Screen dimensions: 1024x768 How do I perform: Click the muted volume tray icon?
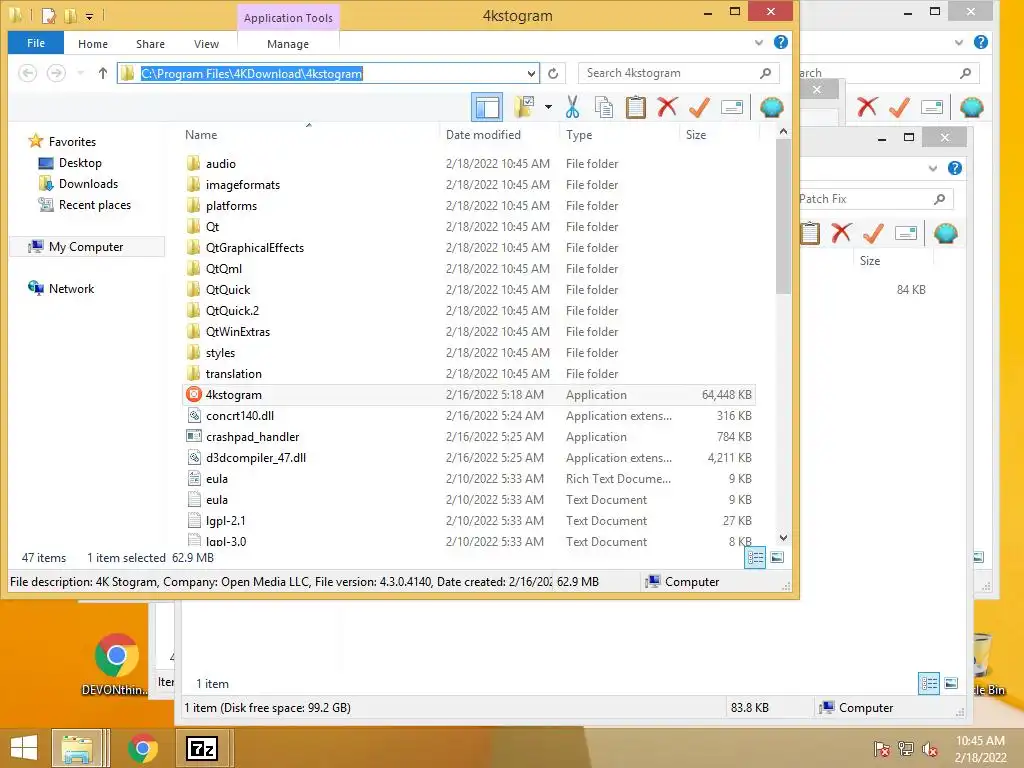click(x=929, y=748)
